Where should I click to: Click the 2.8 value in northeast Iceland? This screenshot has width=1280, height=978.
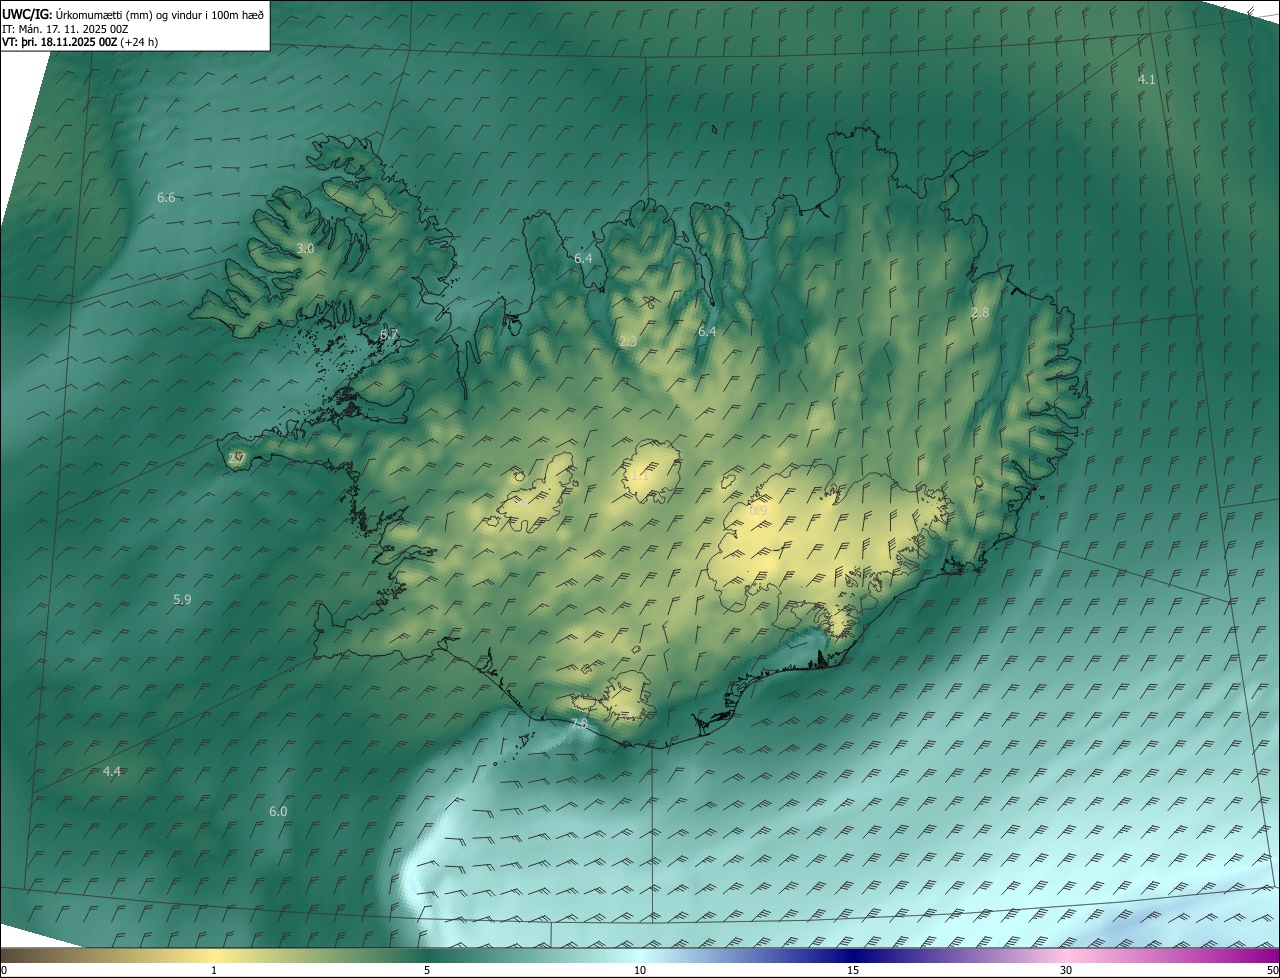pos(980,313)
